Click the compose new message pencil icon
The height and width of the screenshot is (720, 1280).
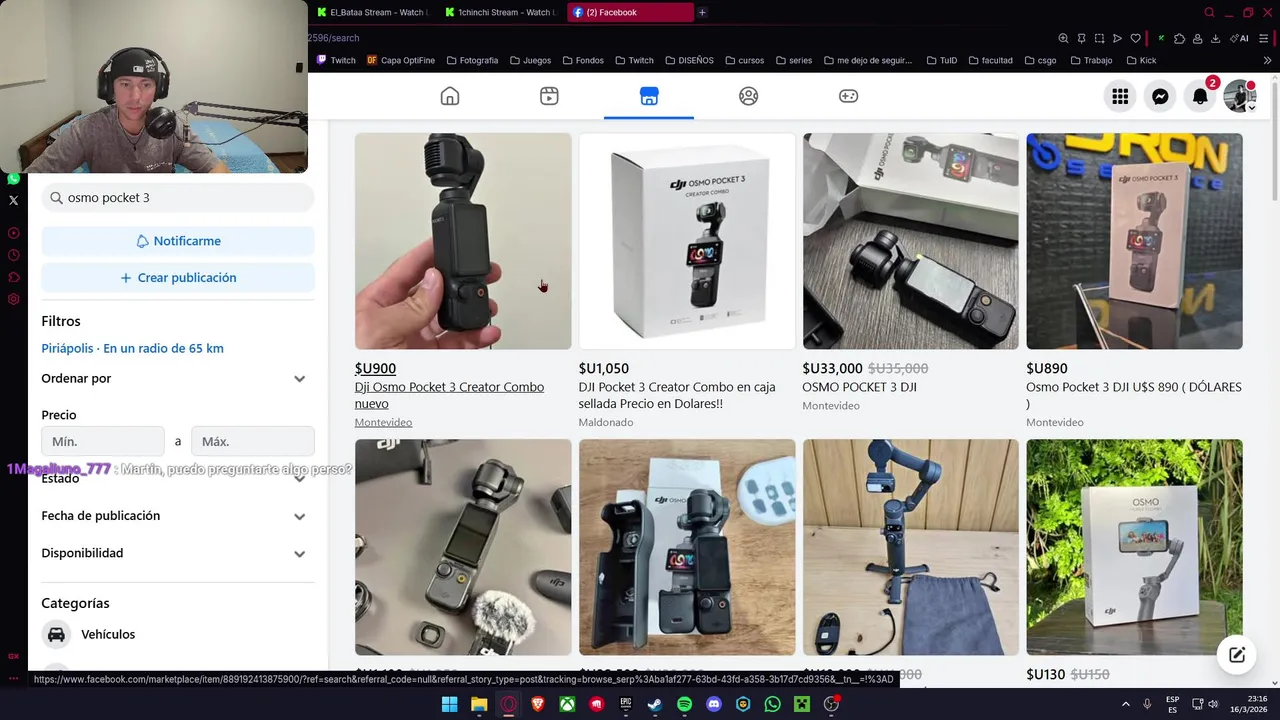[1237, 655]
